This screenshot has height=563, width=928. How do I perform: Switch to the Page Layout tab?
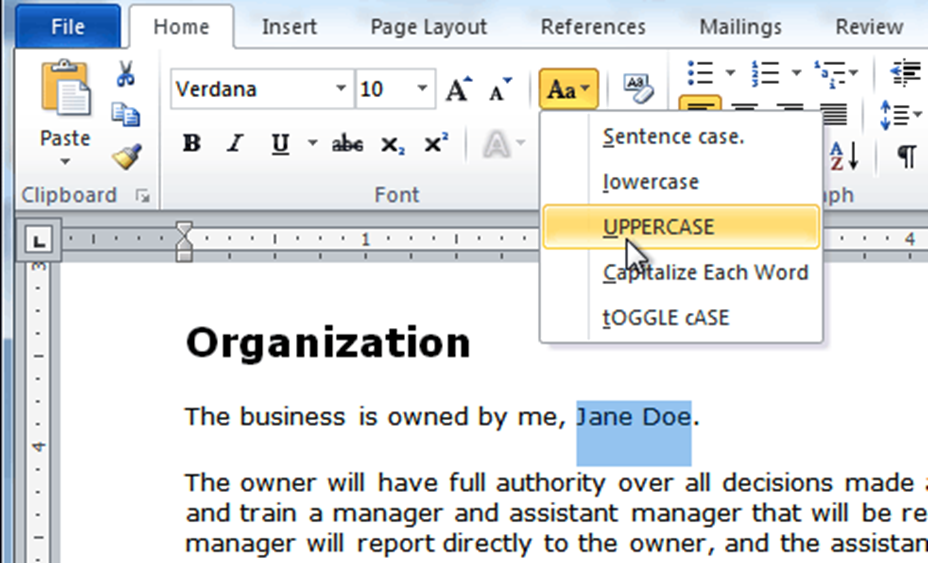tap(428, 27)
